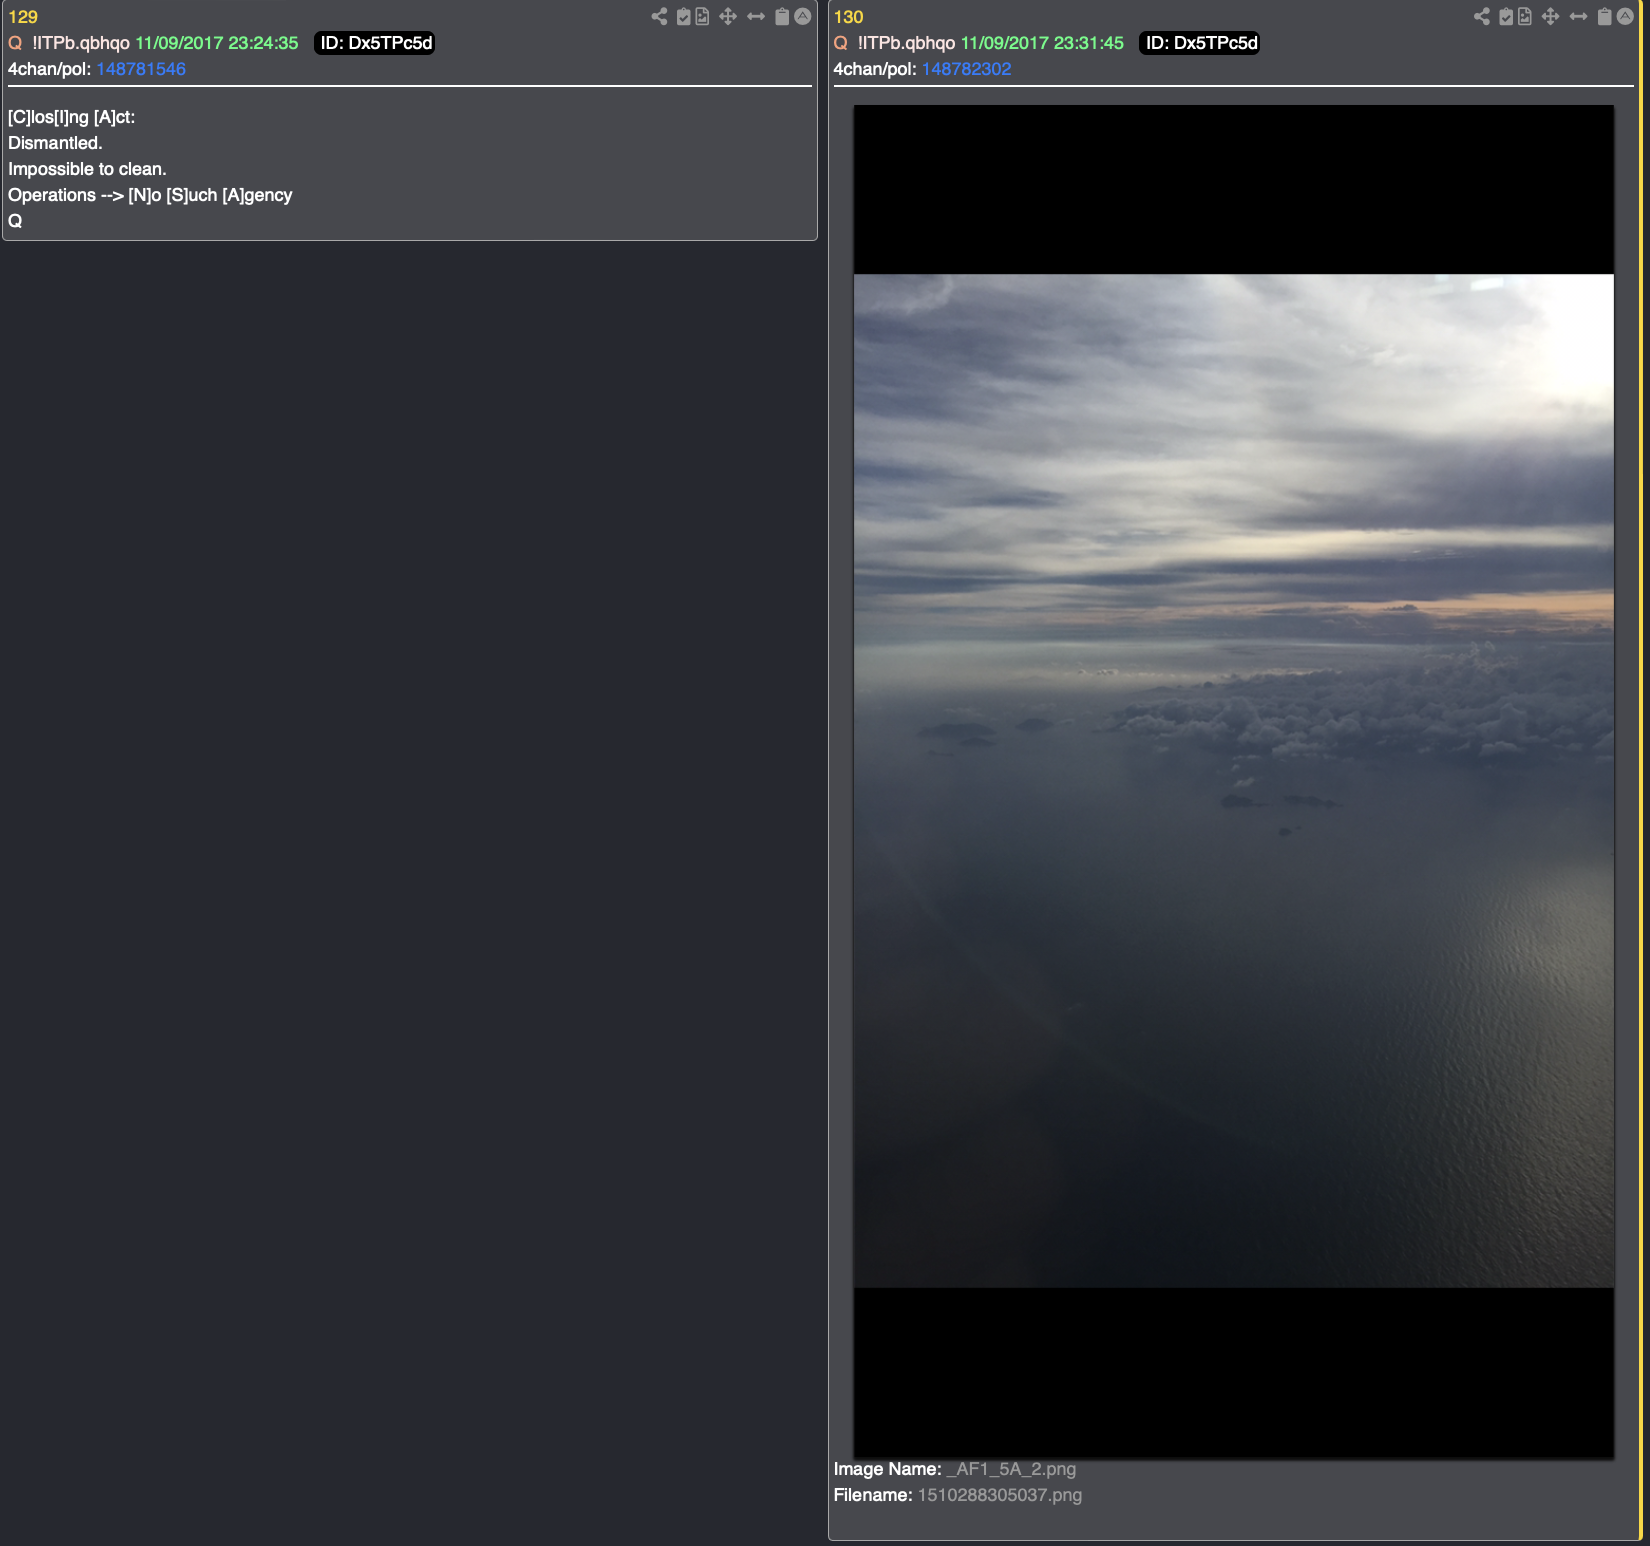Click image name _AF1_5A_2.png
Screen dimensions: 1650x1546
(x=1011, y=1469)
